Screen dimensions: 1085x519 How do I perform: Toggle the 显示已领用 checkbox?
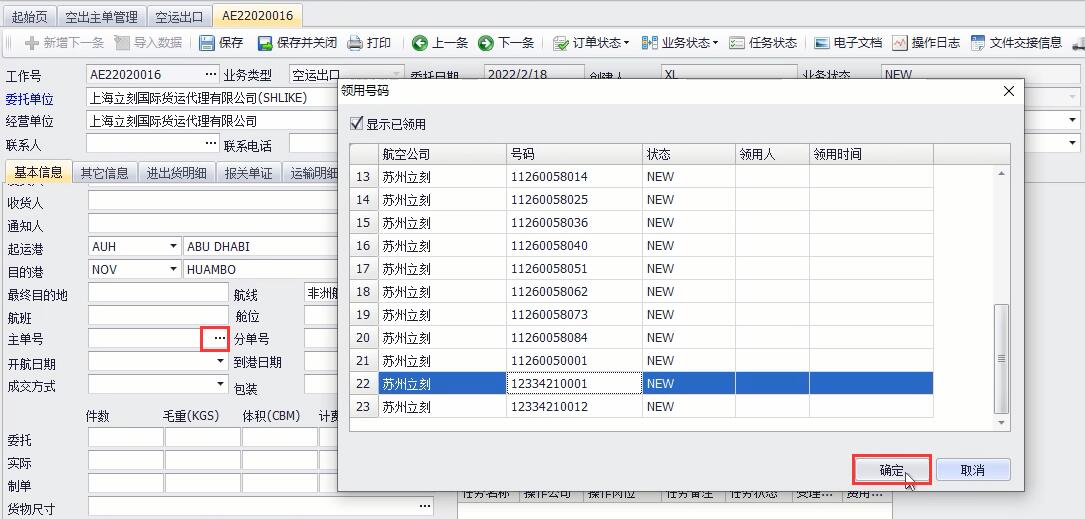pyautogui.click(x=357, y=124)
